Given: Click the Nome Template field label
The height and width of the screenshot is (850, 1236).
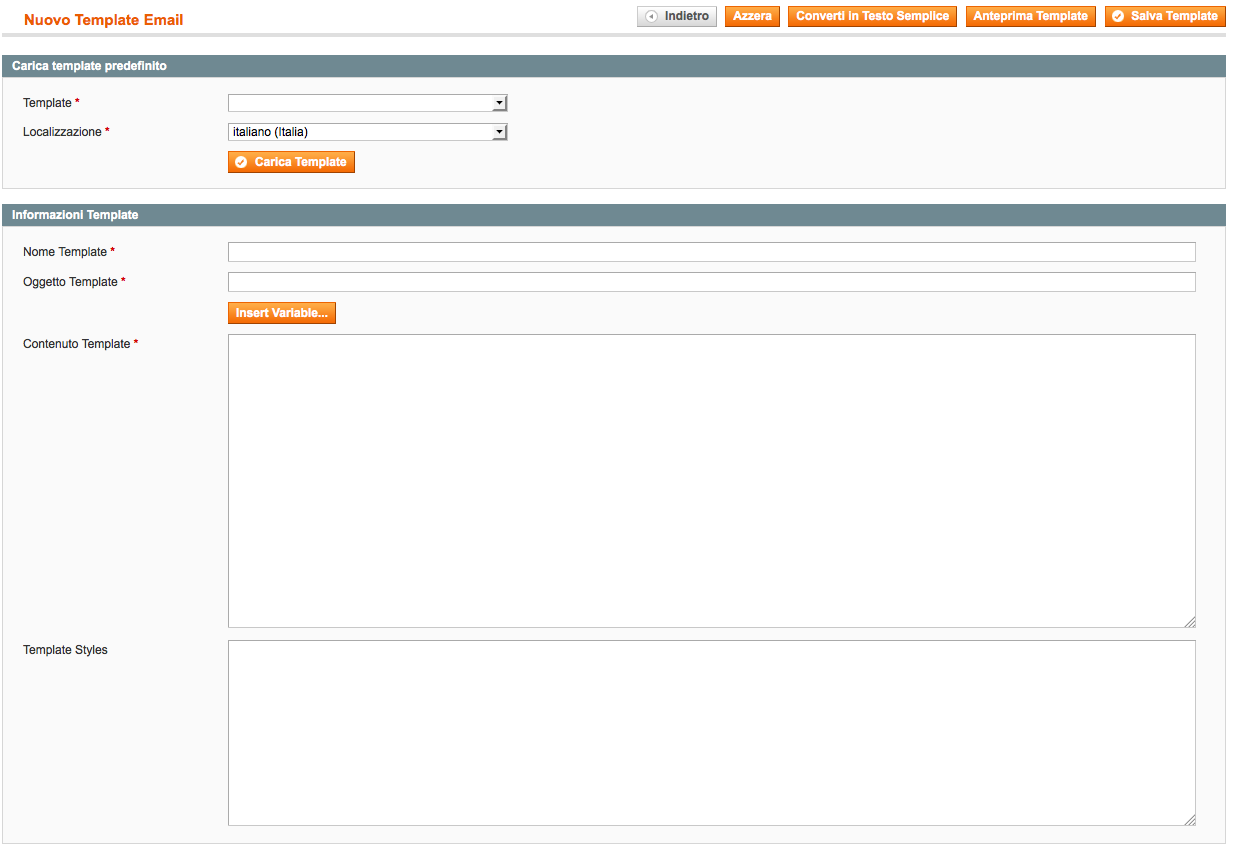Looking at the screenshot, I should [x=65, y=252].
